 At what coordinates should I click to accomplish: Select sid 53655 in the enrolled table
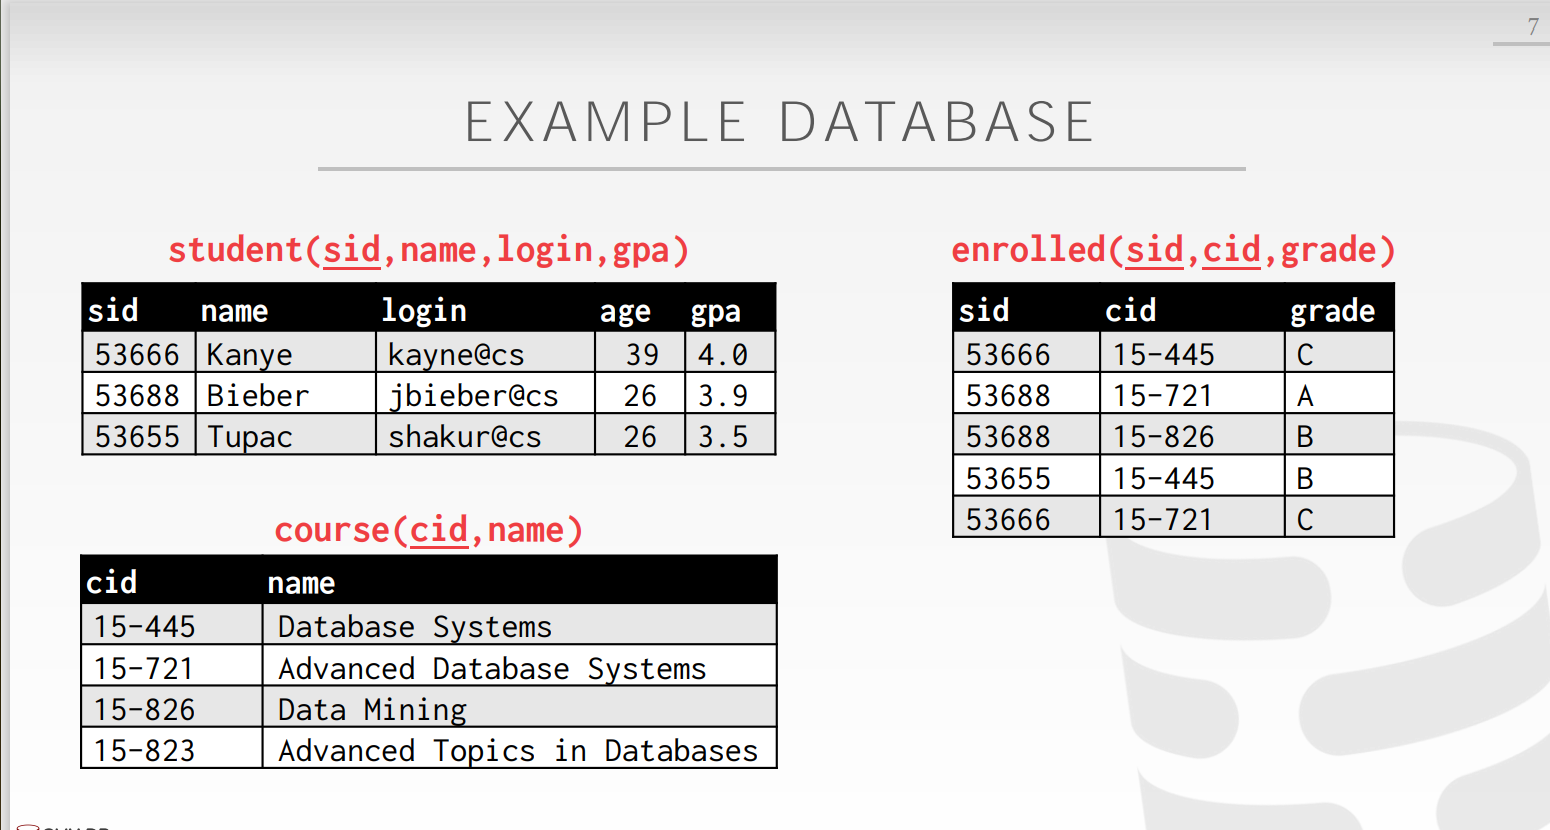1008,479
